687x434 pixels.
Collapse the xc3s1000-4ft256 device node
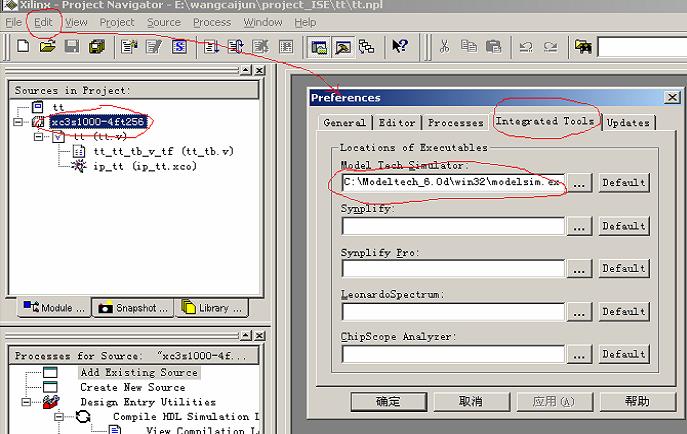18,122
